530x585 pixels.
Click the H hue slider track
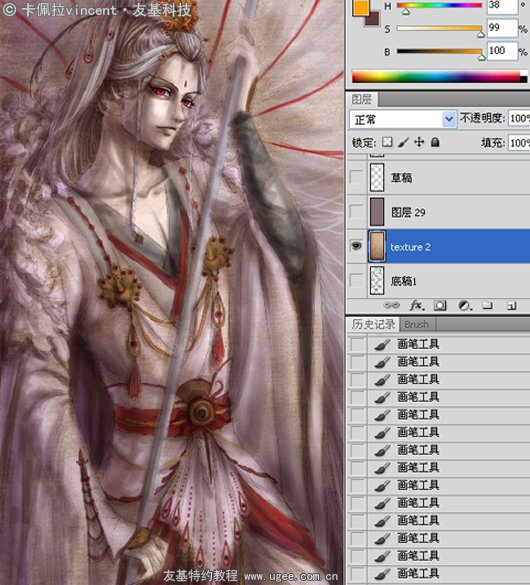(x=439, y=6)
